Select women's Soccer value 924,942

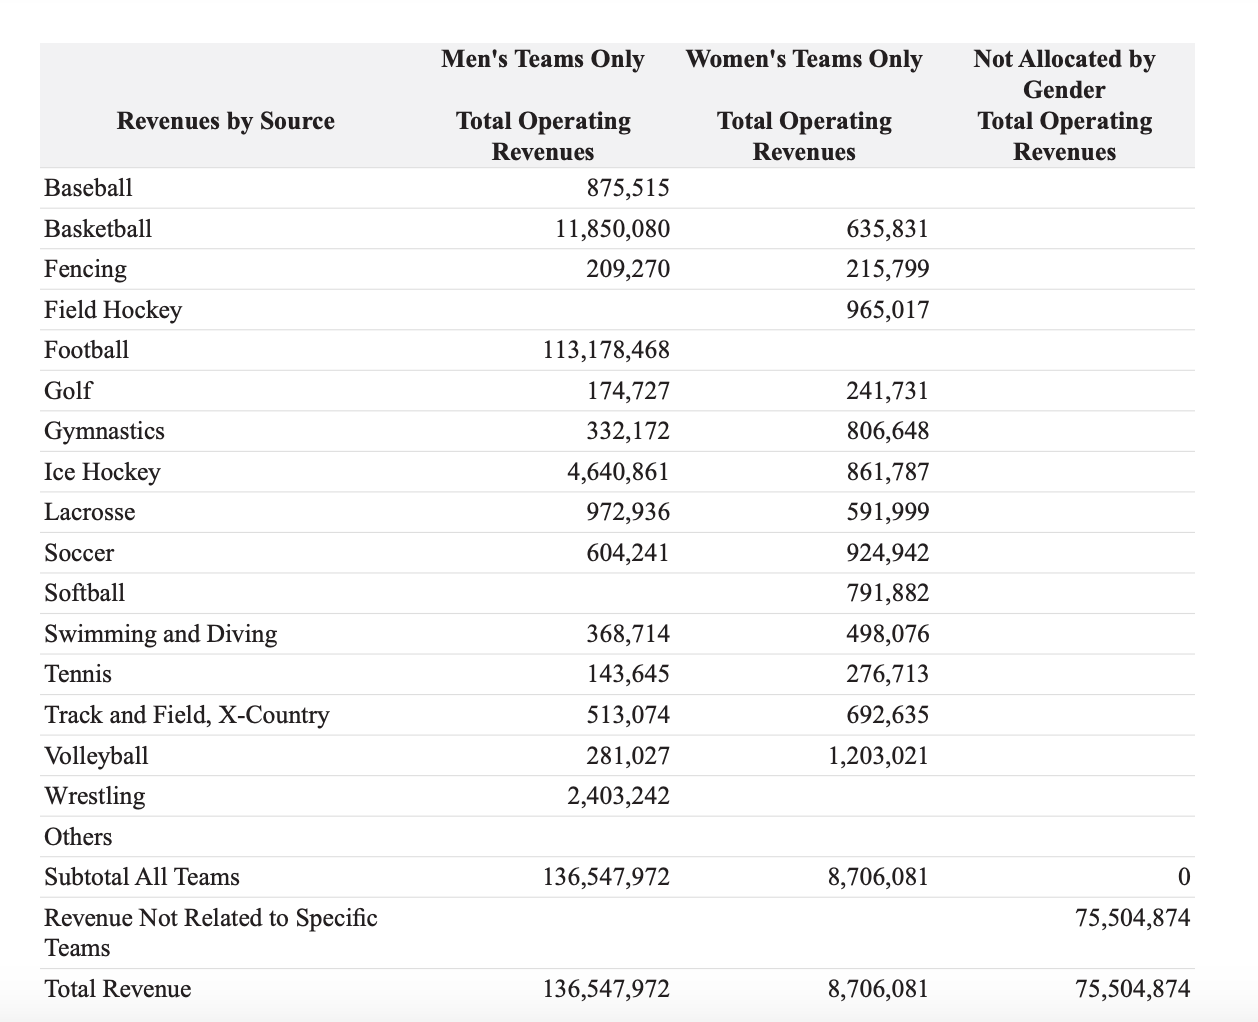[887, 553]
